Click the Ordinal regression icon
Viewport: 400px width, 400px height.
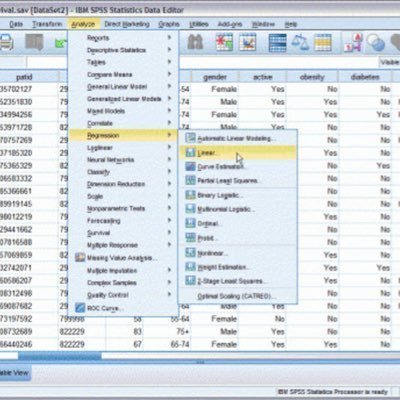click(x=190, y=223)
